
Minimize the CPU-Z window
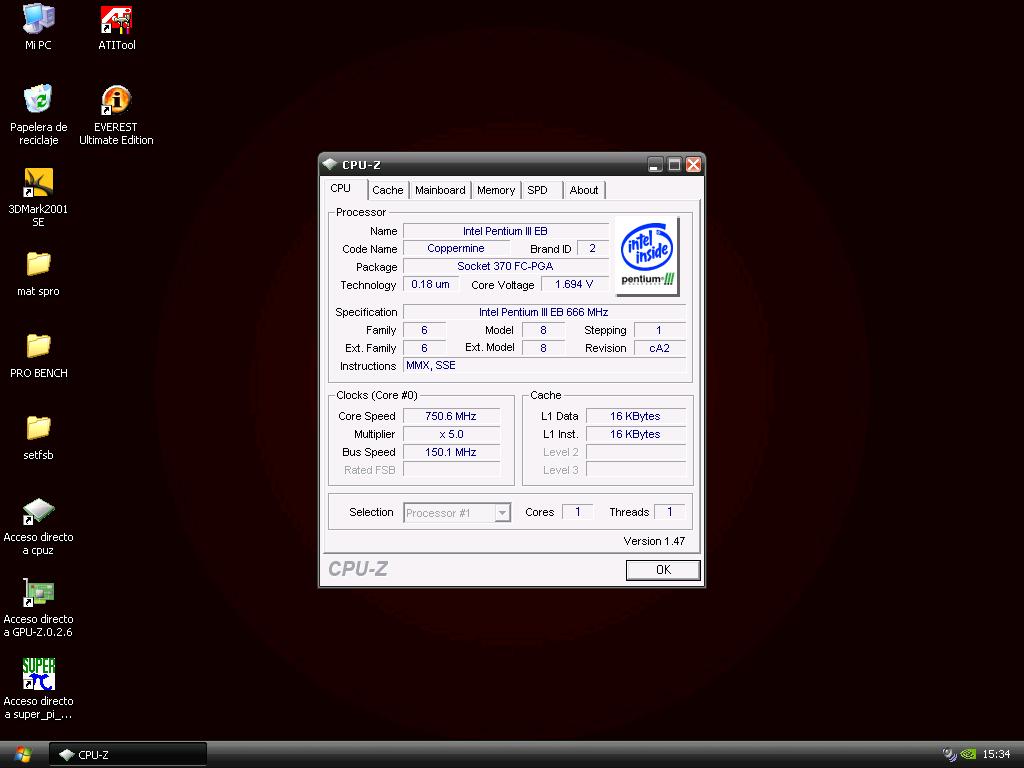pyautogui.click(x=655, y=165)
